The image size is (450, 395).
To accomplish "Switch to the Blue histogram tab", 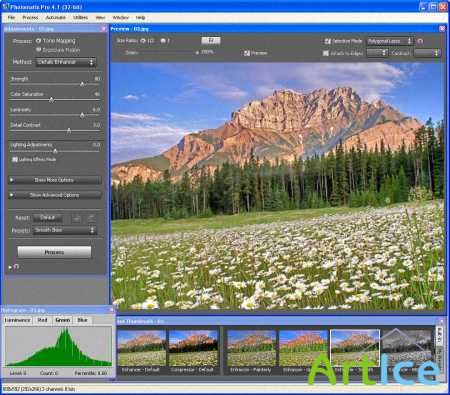I will (82, 320).
